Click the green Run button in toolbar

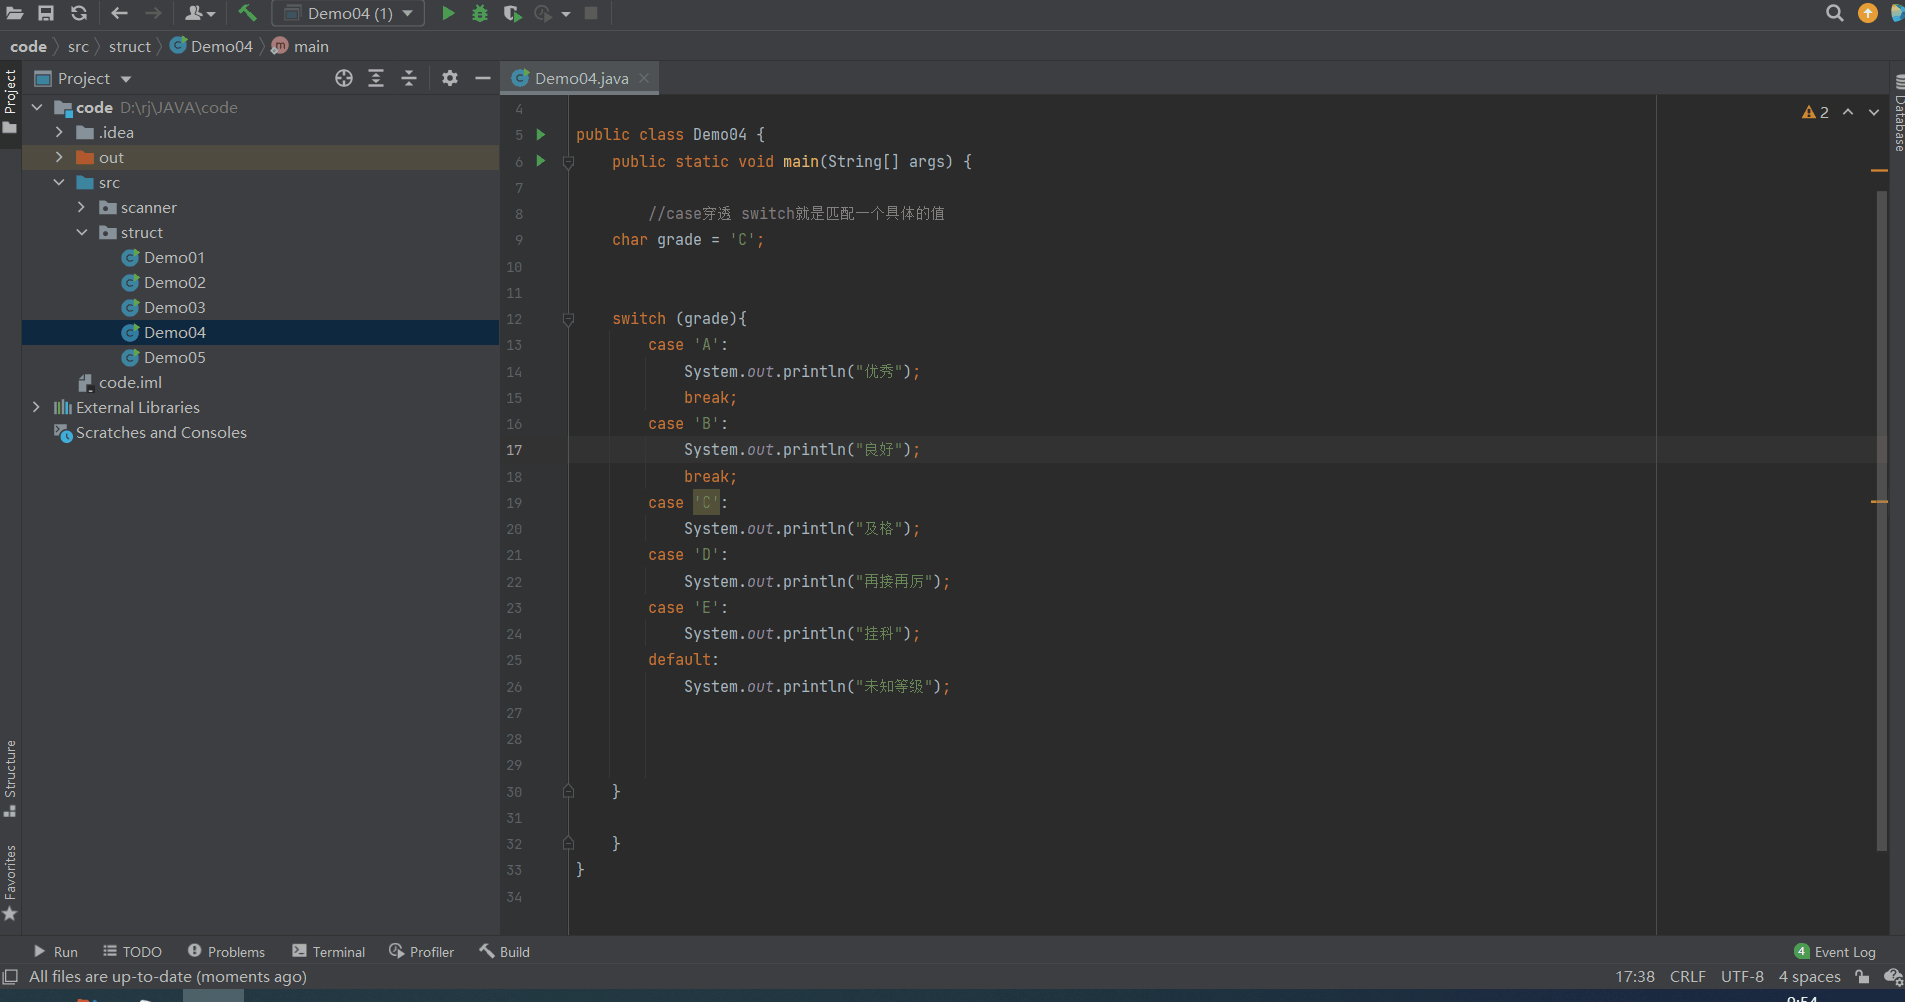coord(448,13)
